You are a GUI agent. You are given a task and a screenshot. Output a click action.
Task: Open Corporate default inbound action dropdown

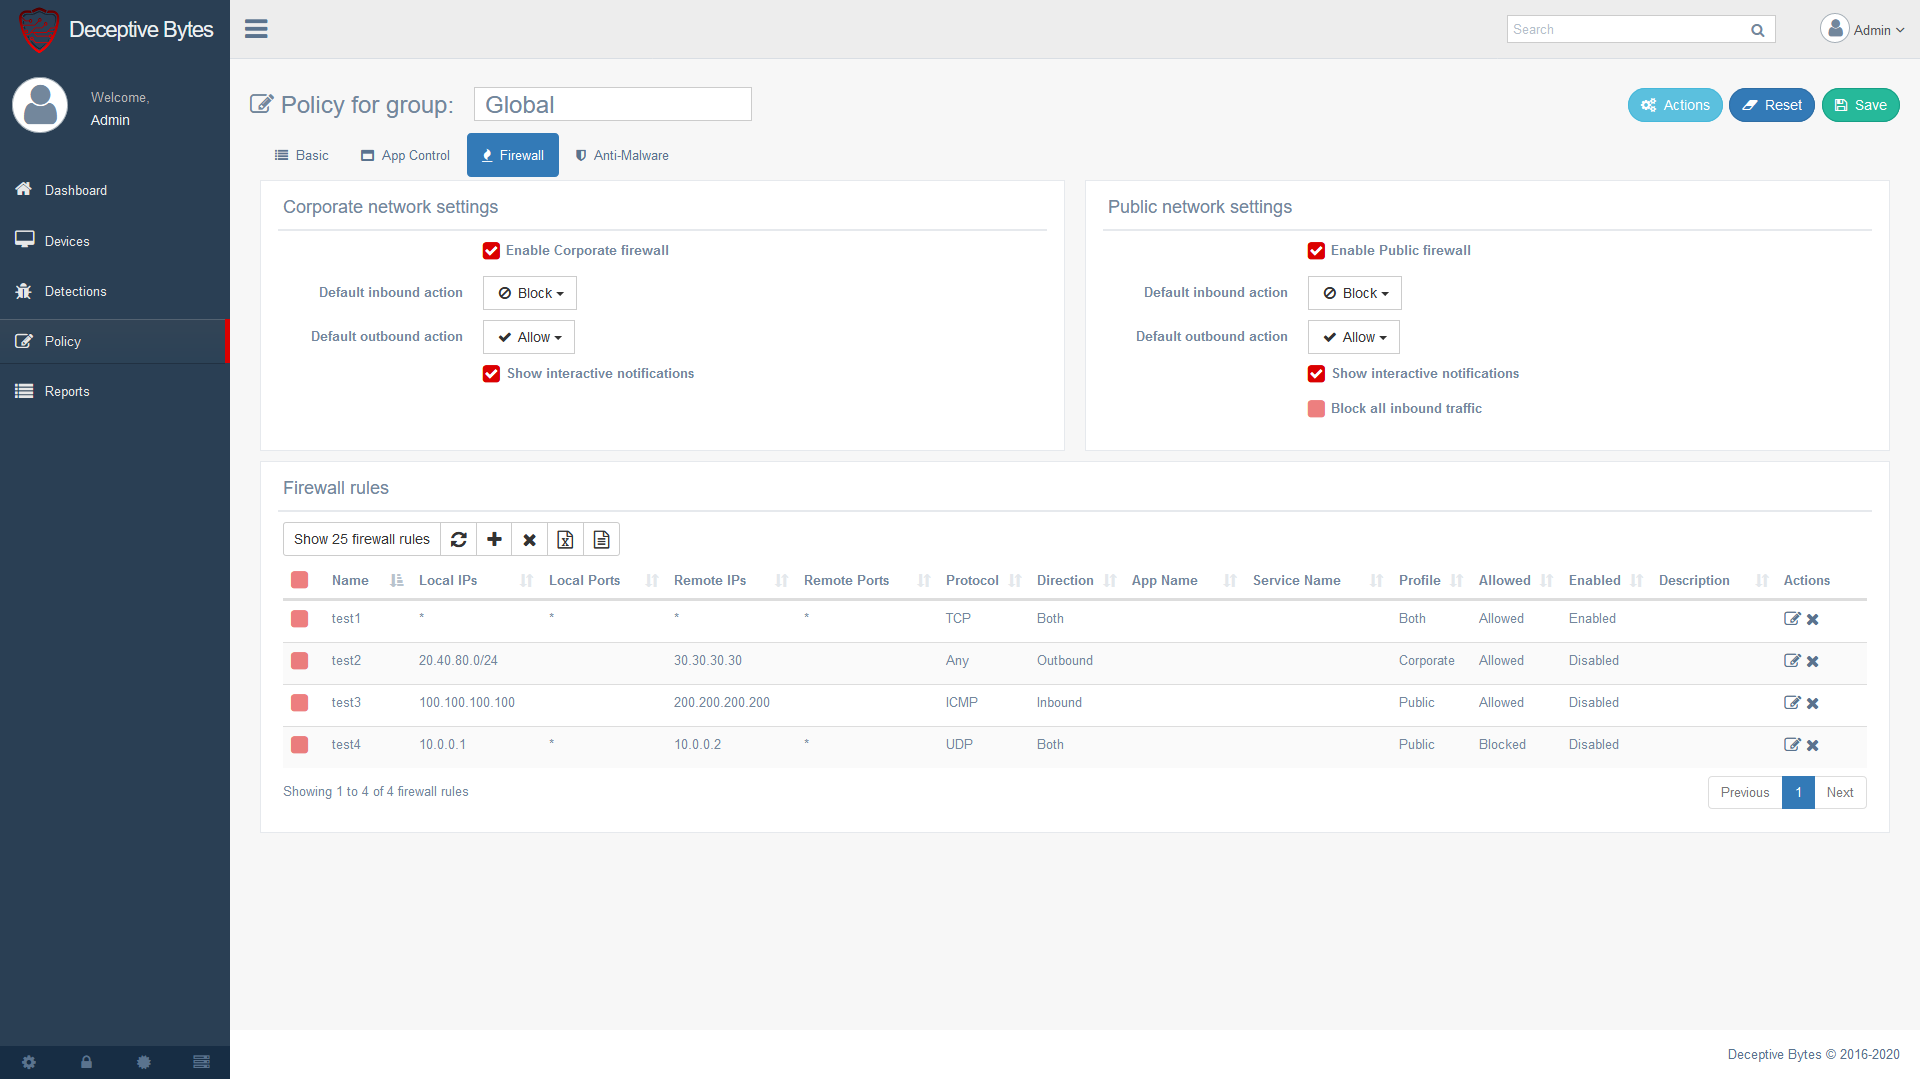tap(530, 293)
